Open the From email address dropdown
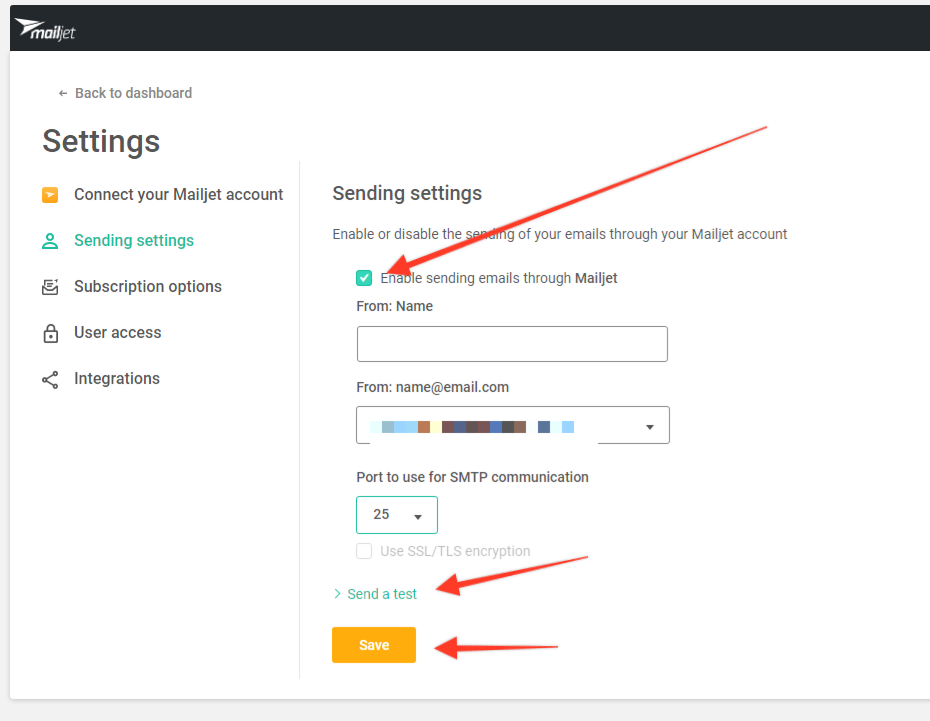 pos(513,425)
